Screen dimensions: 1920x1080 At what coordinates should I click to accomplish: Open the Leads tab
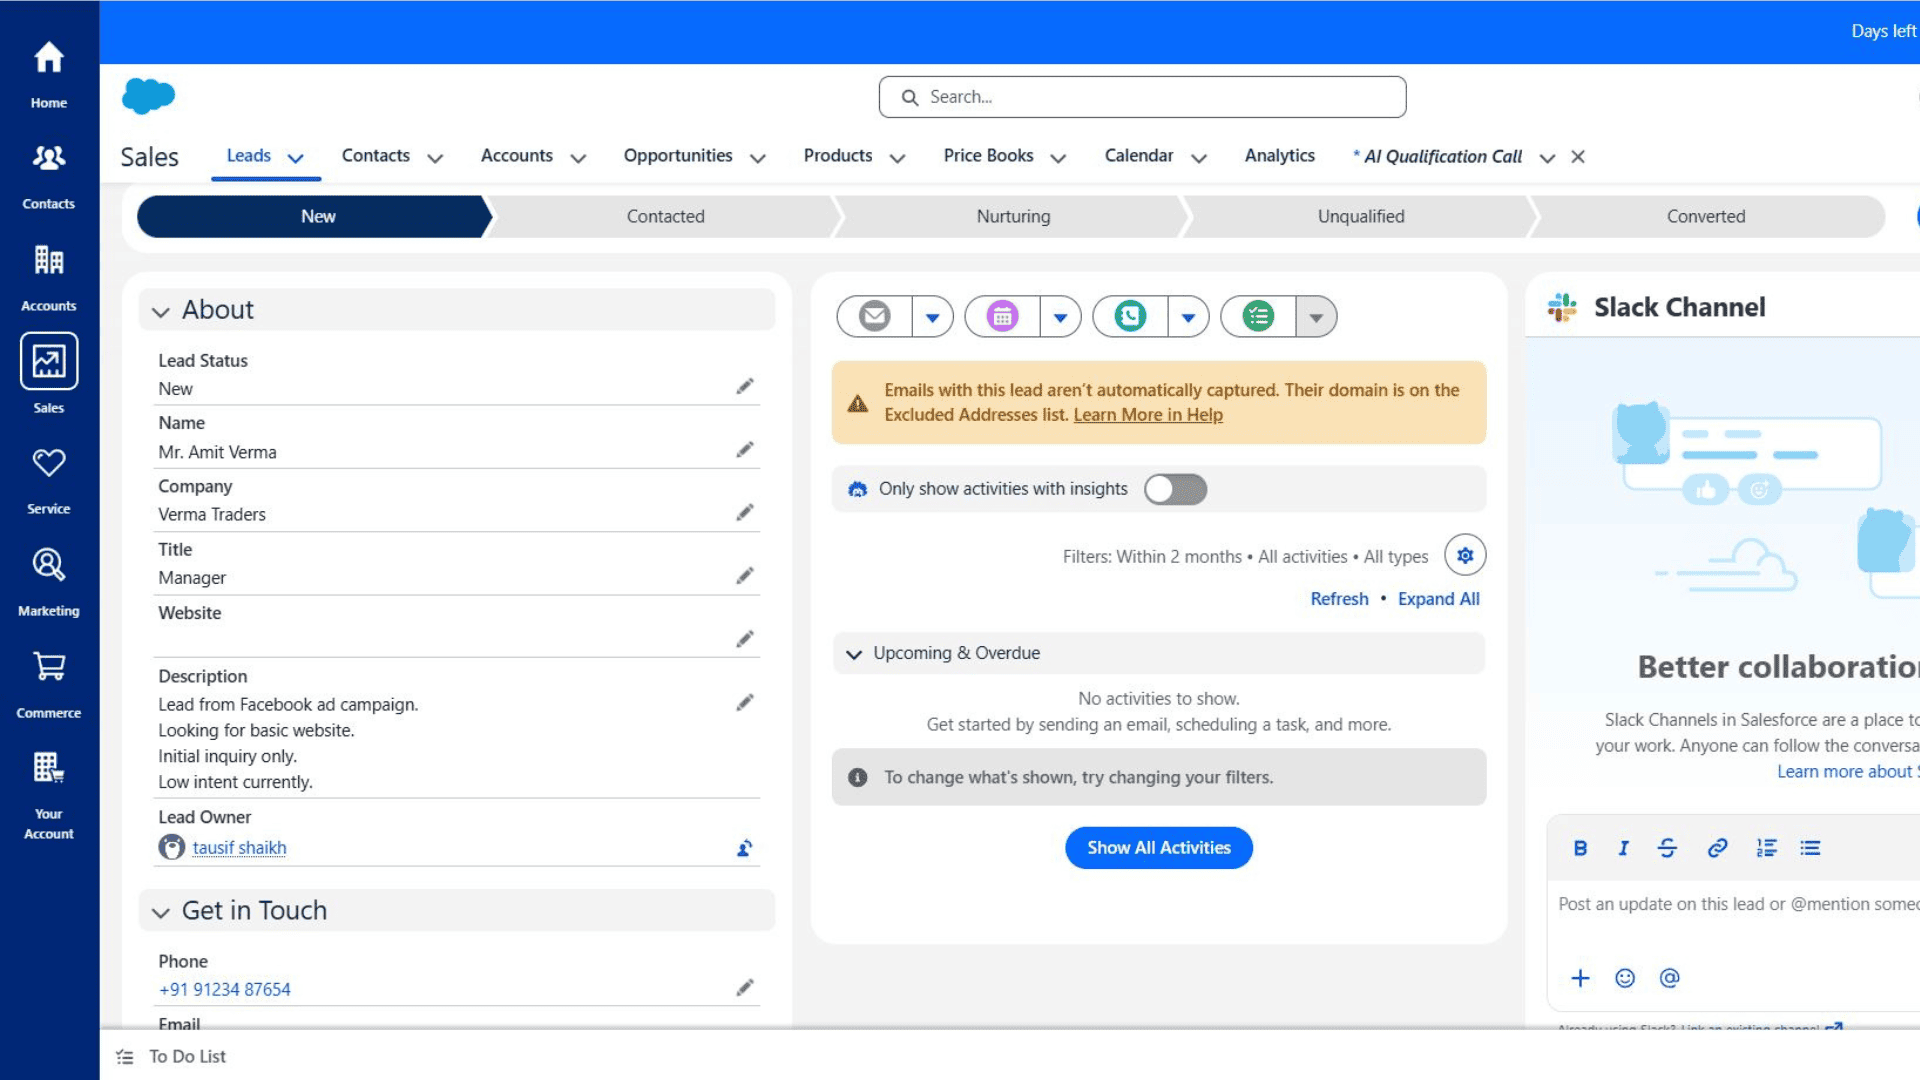pyautogui.click(x=248, y=155)
